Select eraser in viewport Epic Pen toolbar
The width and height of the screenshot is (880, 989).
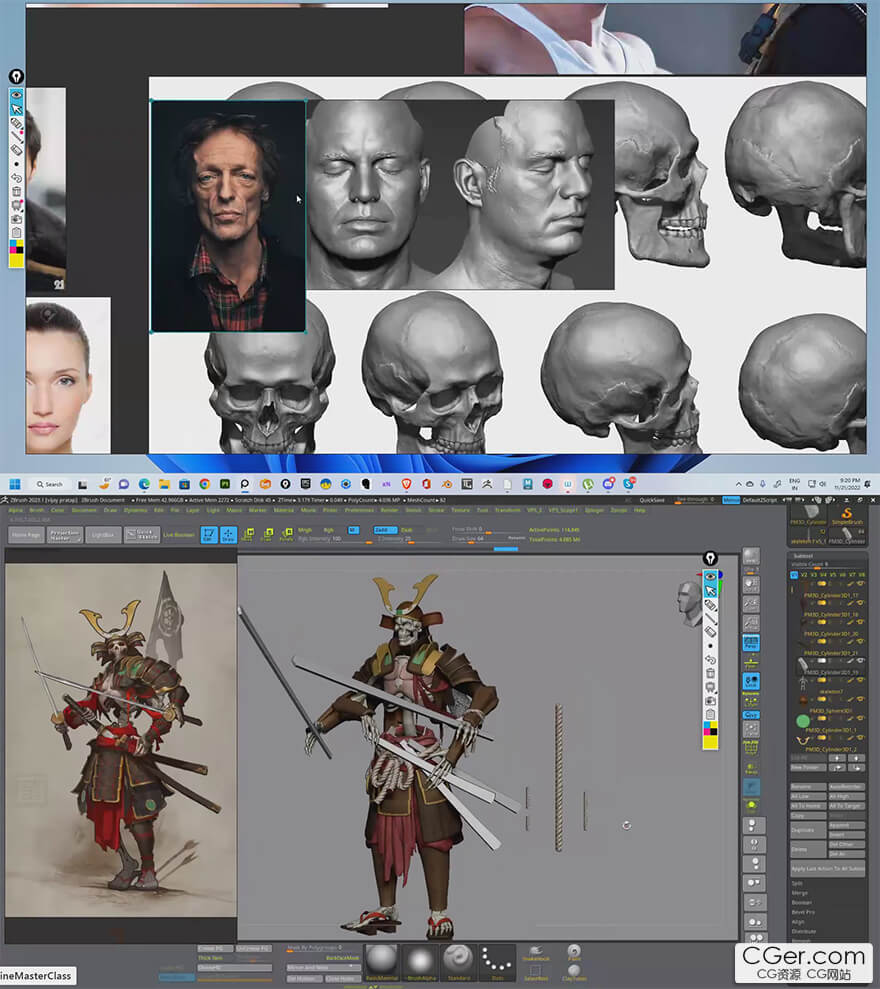pyautogui.click(x=710, y=631)
